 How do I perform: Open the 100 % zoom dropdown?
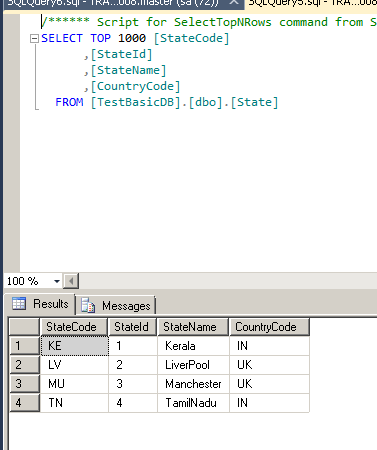point(57,281)
